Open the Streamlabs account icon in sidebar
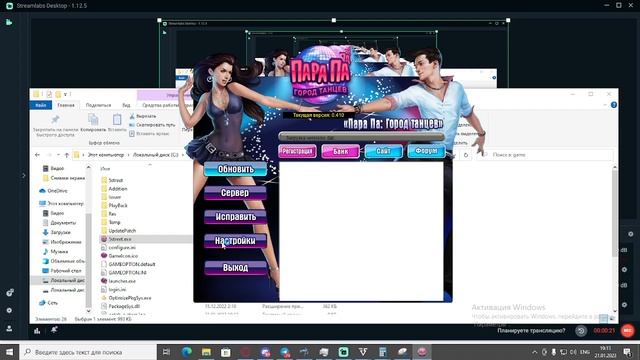640x360 pixels. 9,328
